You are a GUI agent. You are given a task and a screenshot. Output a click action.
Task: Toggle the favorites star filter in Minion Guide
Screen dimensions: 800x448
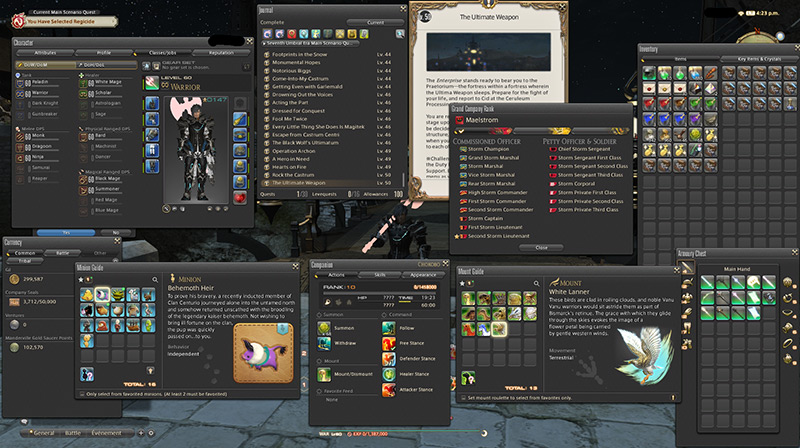pos(81,280)
